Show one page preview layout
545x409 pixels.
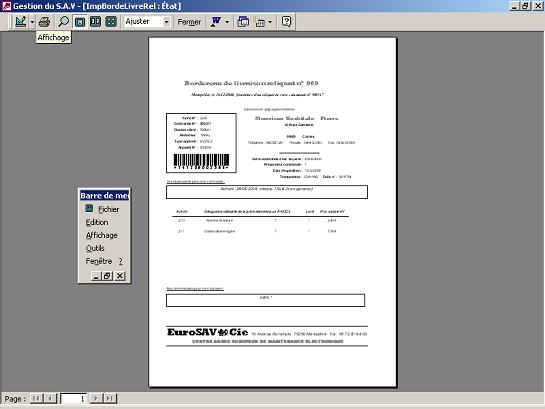(80, 22)
